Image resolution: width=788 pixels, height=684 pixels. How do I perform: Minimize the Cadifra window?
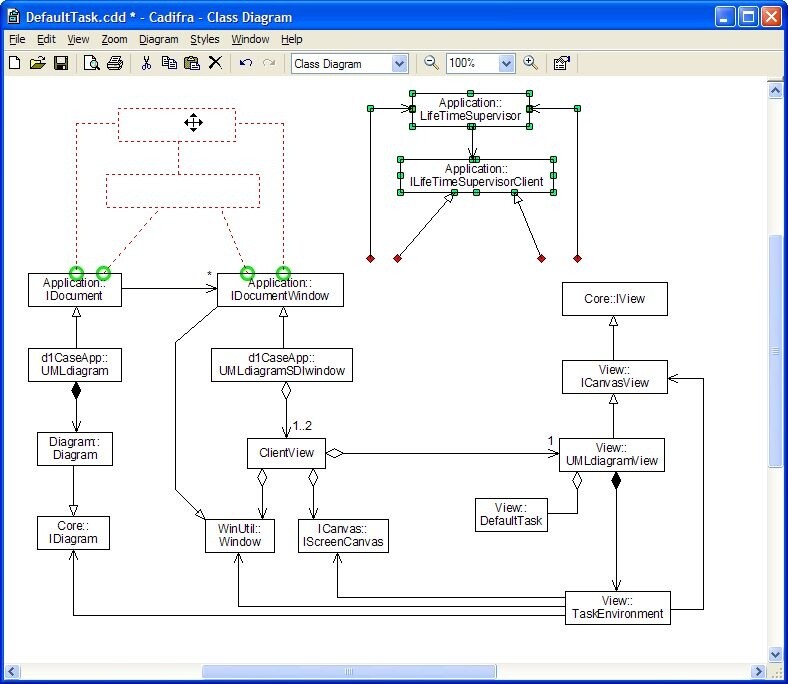(x=724, y=17)
